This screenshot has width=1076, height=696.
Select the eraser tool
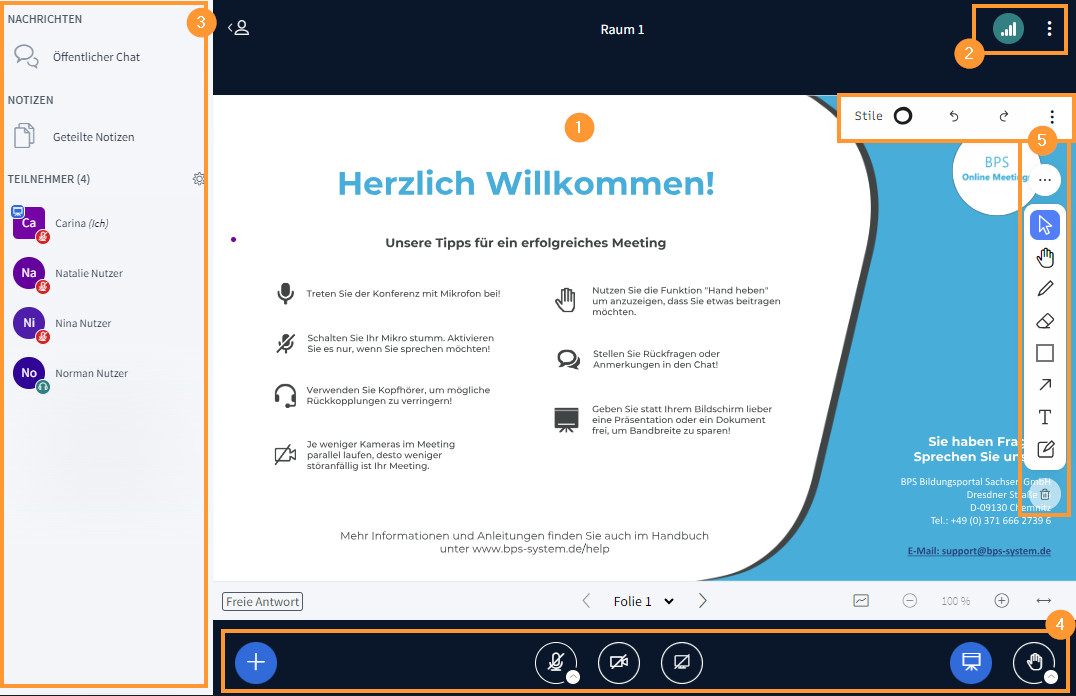coord(1044,320)
